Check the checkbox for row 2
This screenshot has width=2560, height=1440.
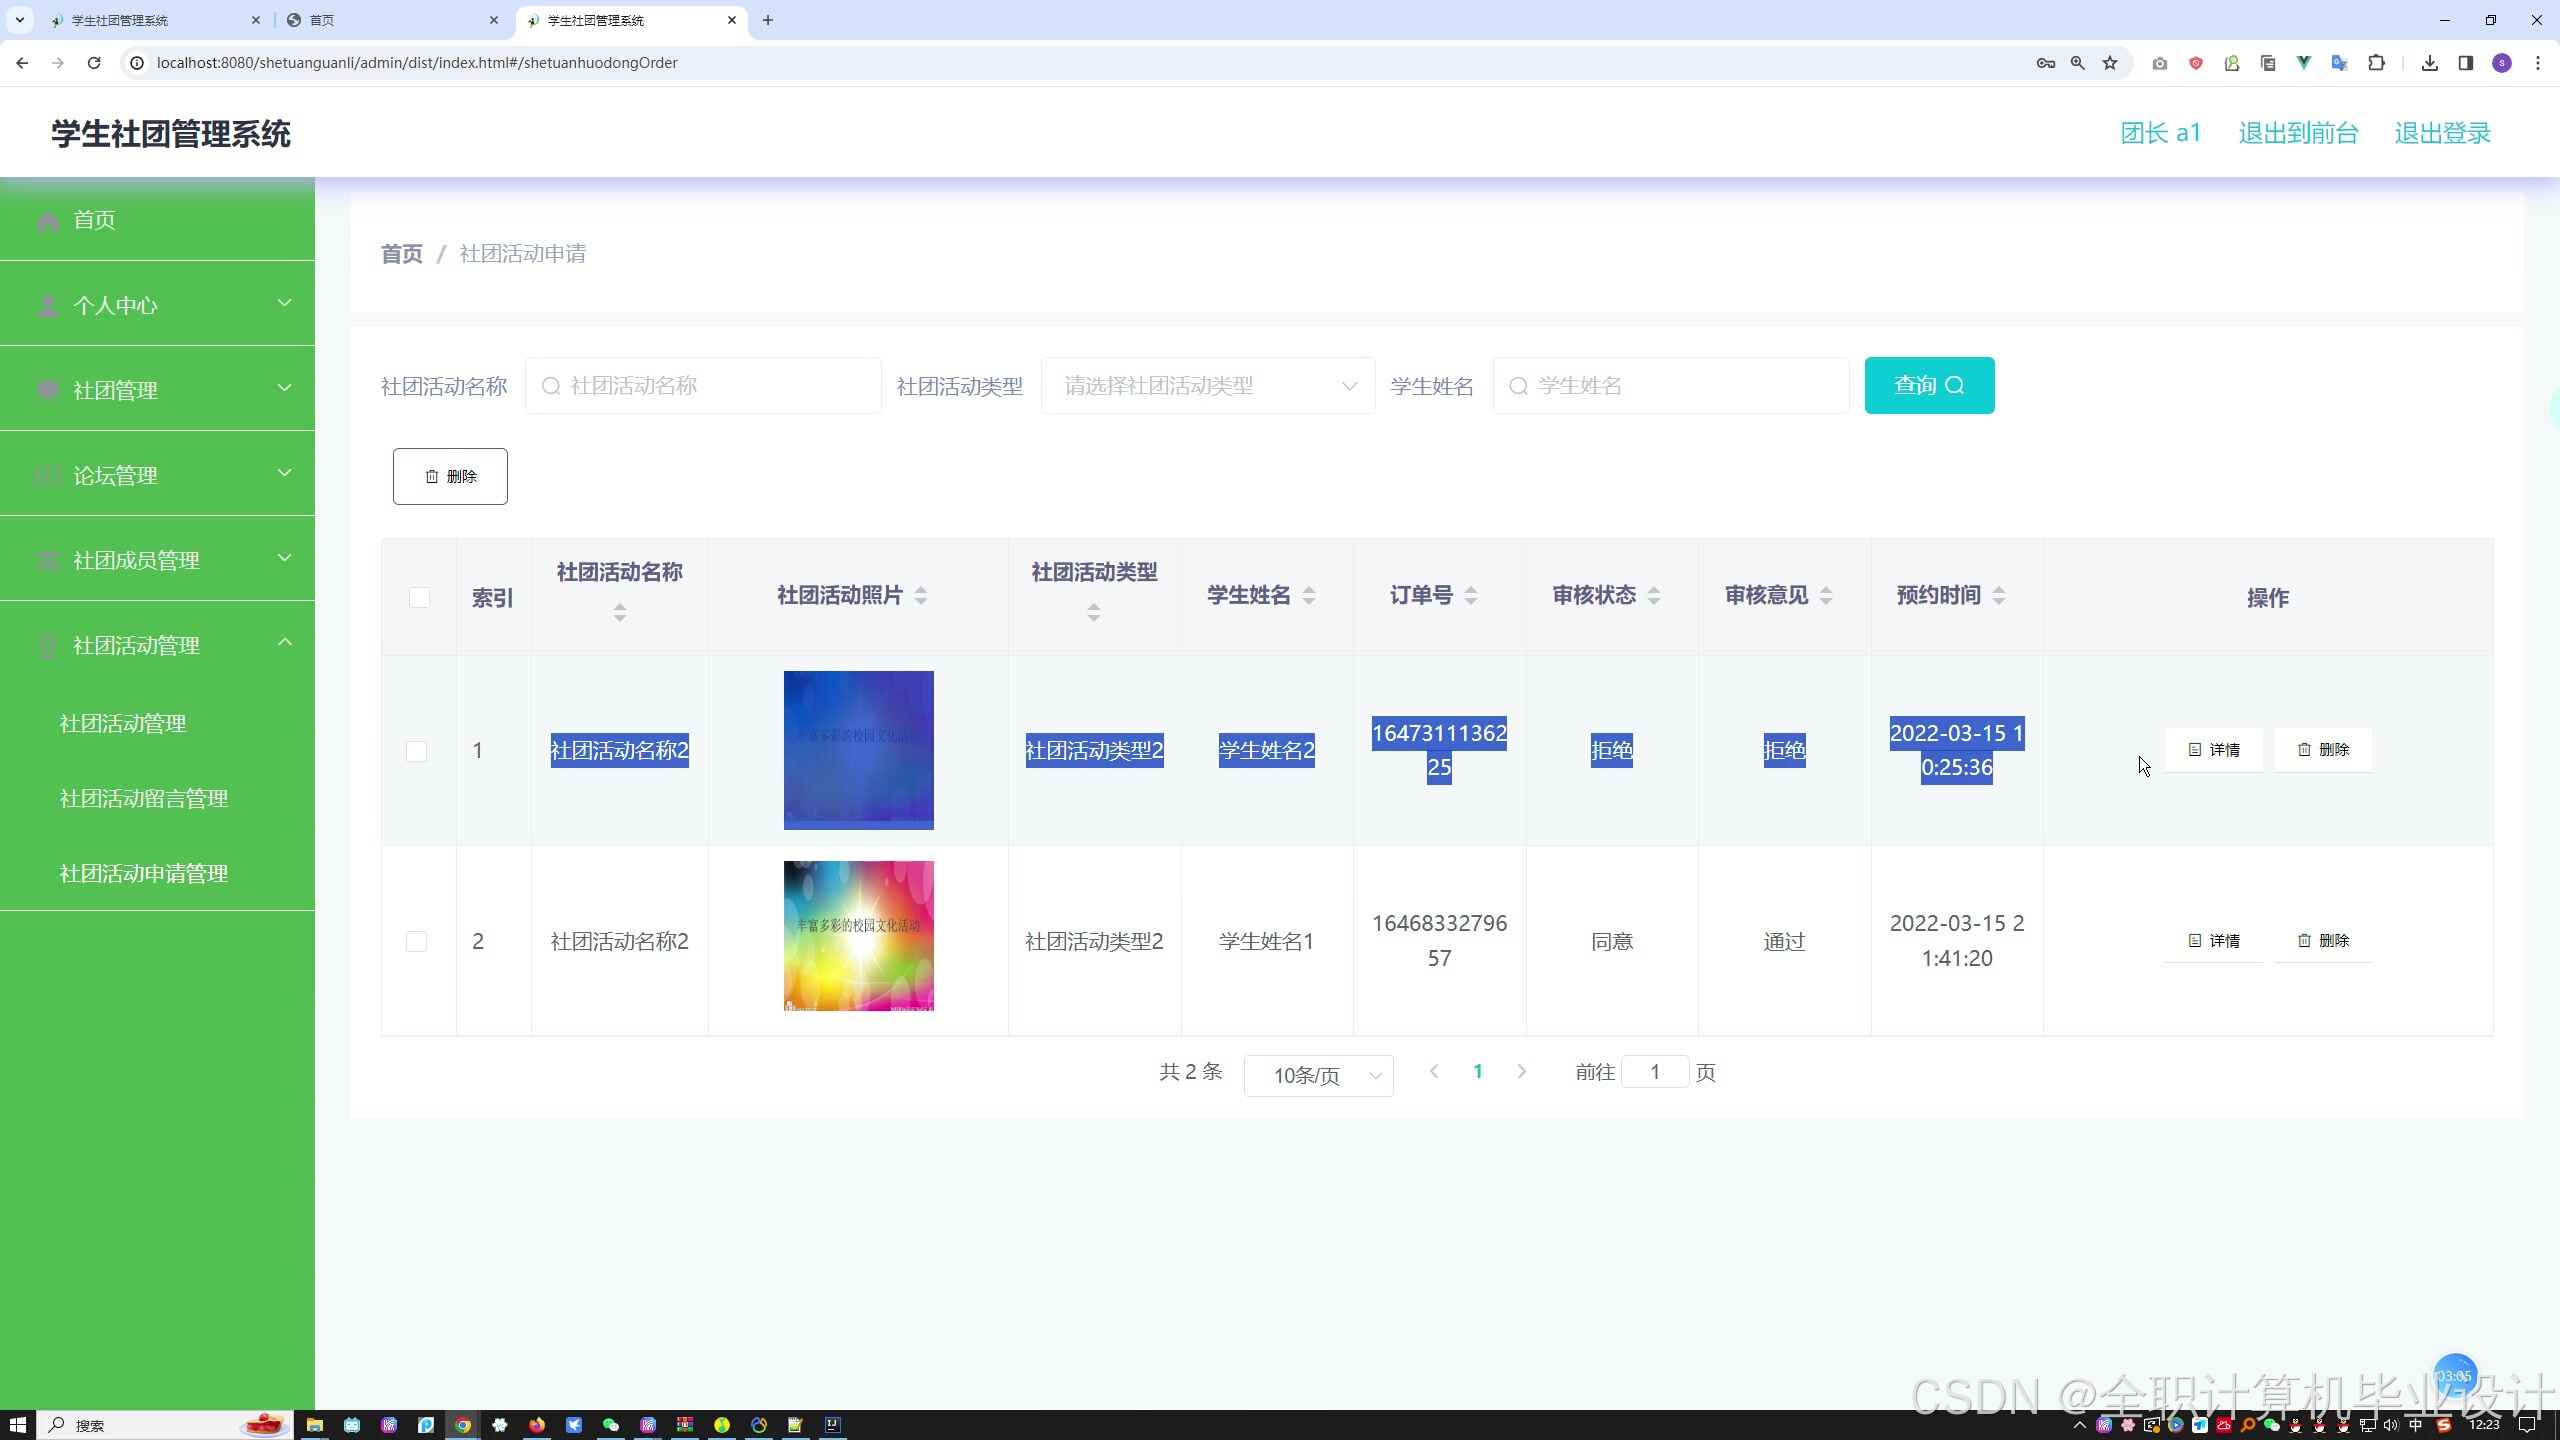click(x=417, y=942)
